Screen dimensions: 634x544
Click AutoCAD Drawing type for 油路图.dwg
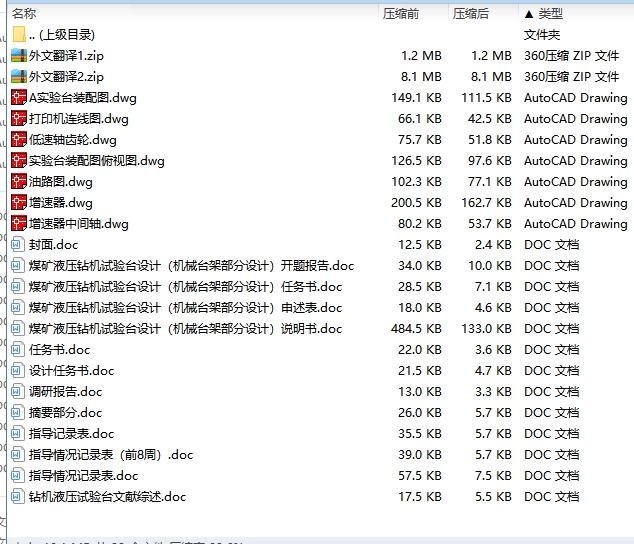tap(576, 182)
